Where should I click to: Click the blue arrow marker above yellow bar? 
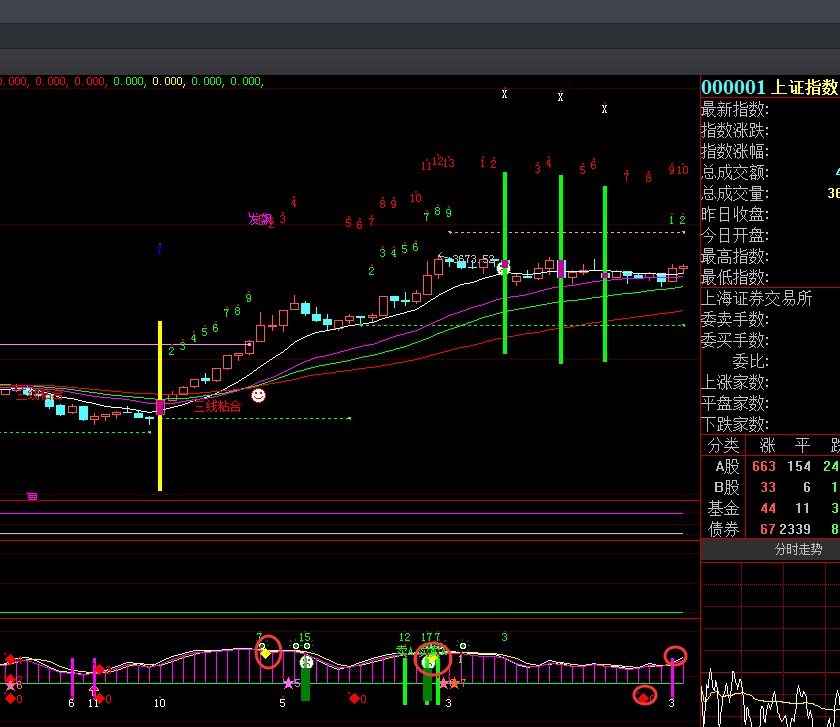159,246
